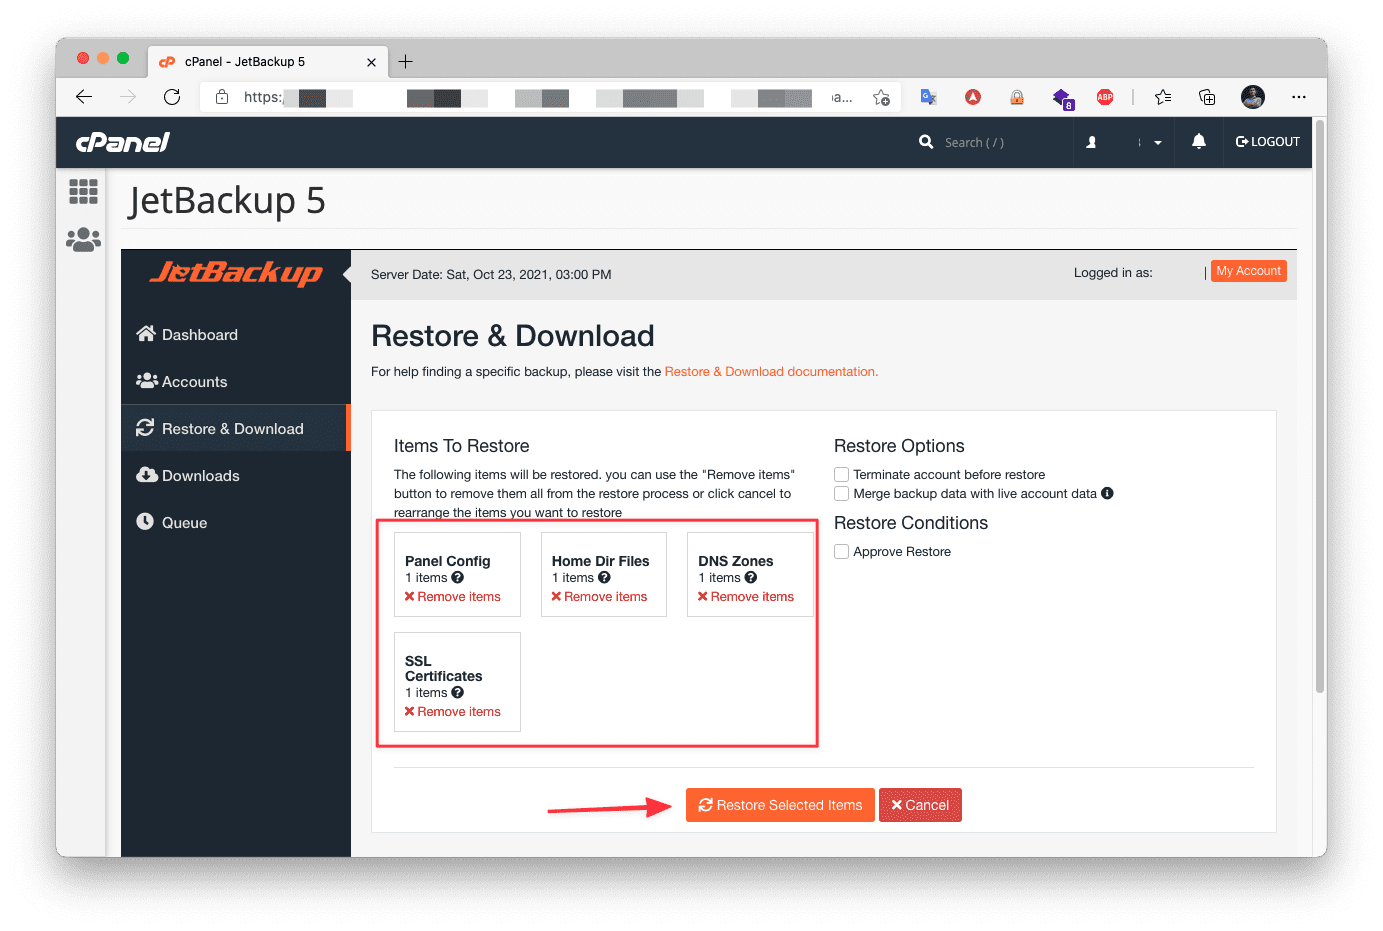Click the Dashboard home icon in JetBackup sidebar
Screen dimensions: 1383x931
point(146,334)
